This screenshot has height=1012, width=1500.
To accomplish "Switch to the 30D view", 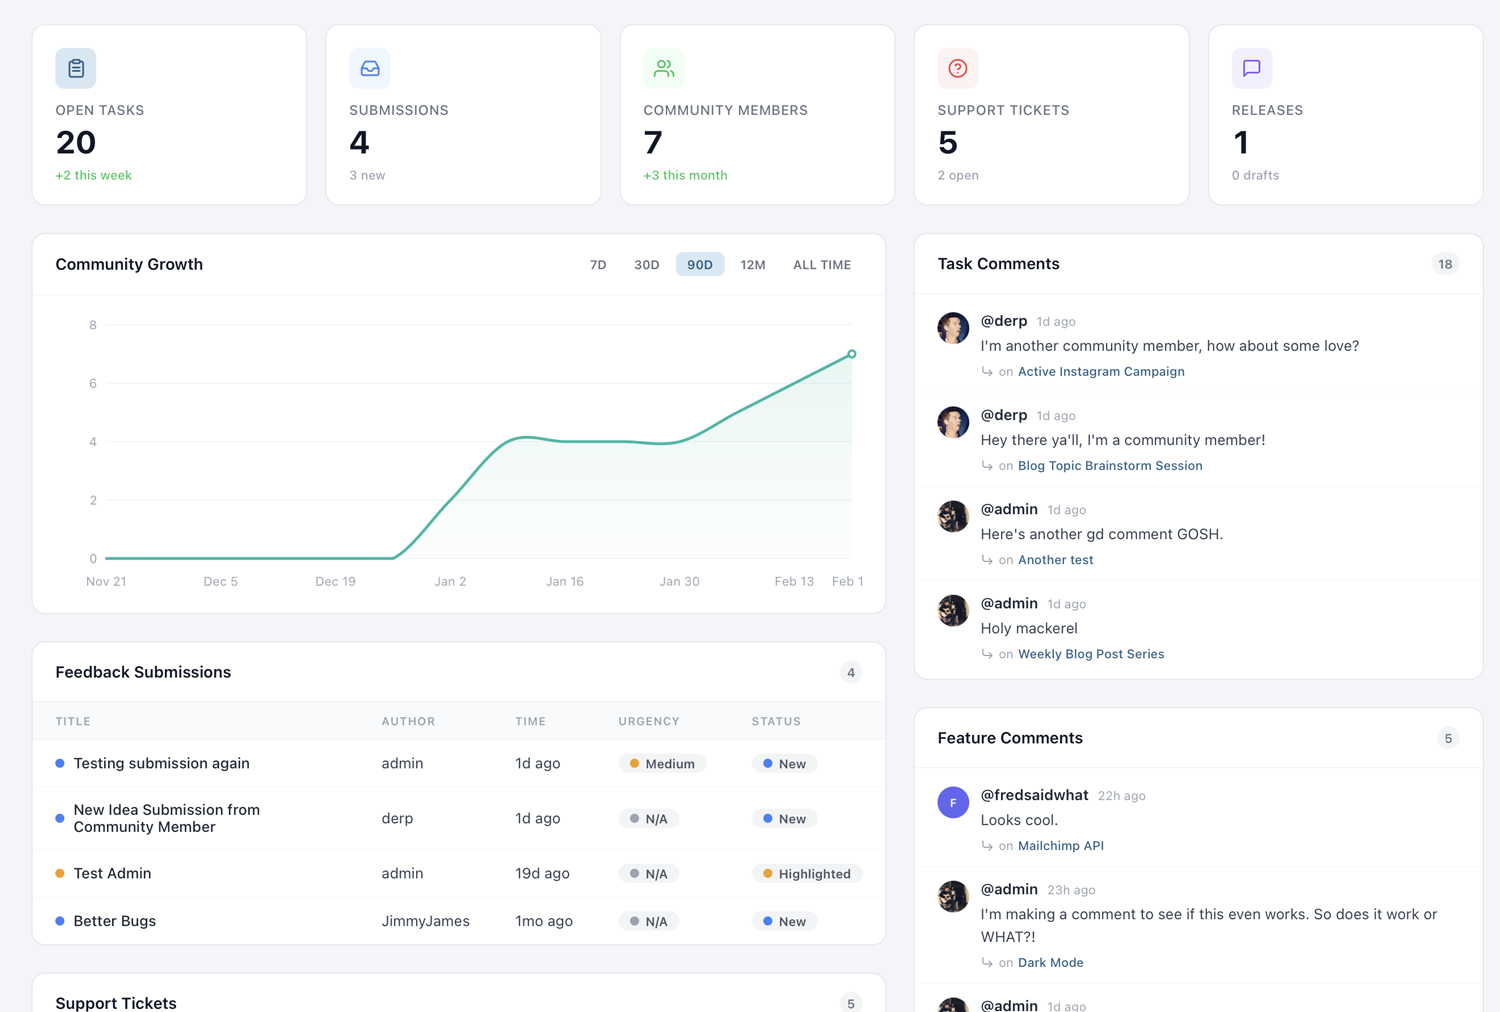I will point(646,264).
